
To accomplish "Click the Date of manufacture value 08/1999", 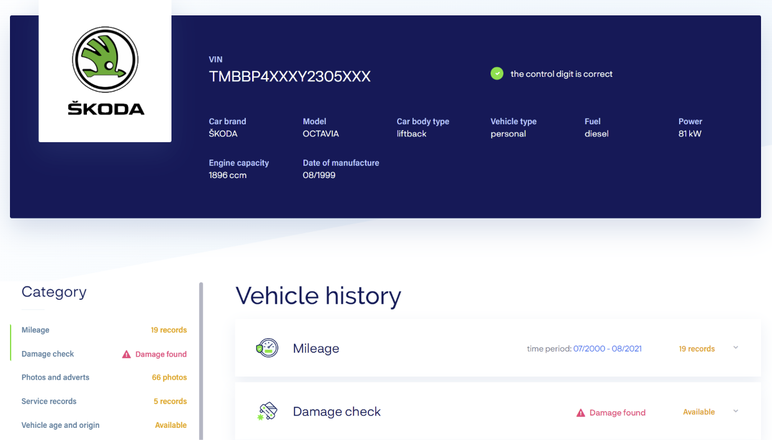I will tap(319, 175).
